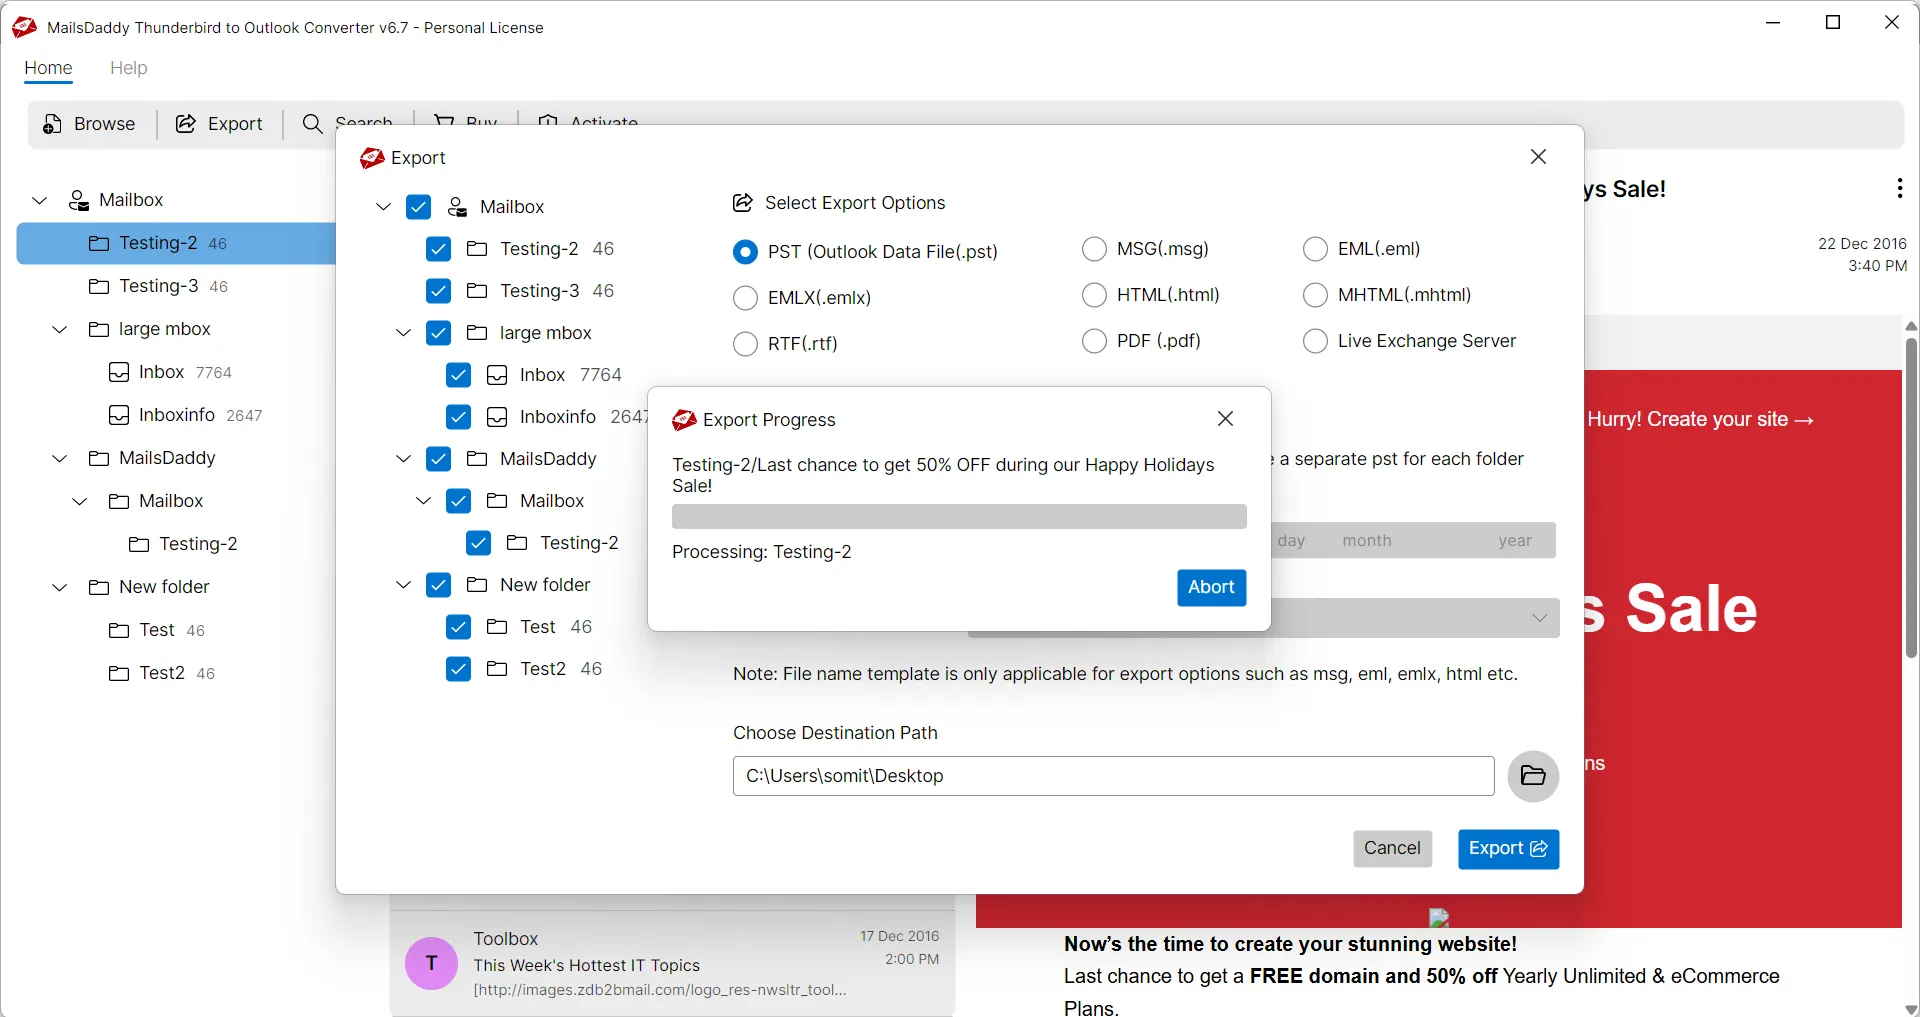The width and height of the screenshot is (1920, 1017).
Task: Open the three-dot message options menu
Action: coord(1898,188)
